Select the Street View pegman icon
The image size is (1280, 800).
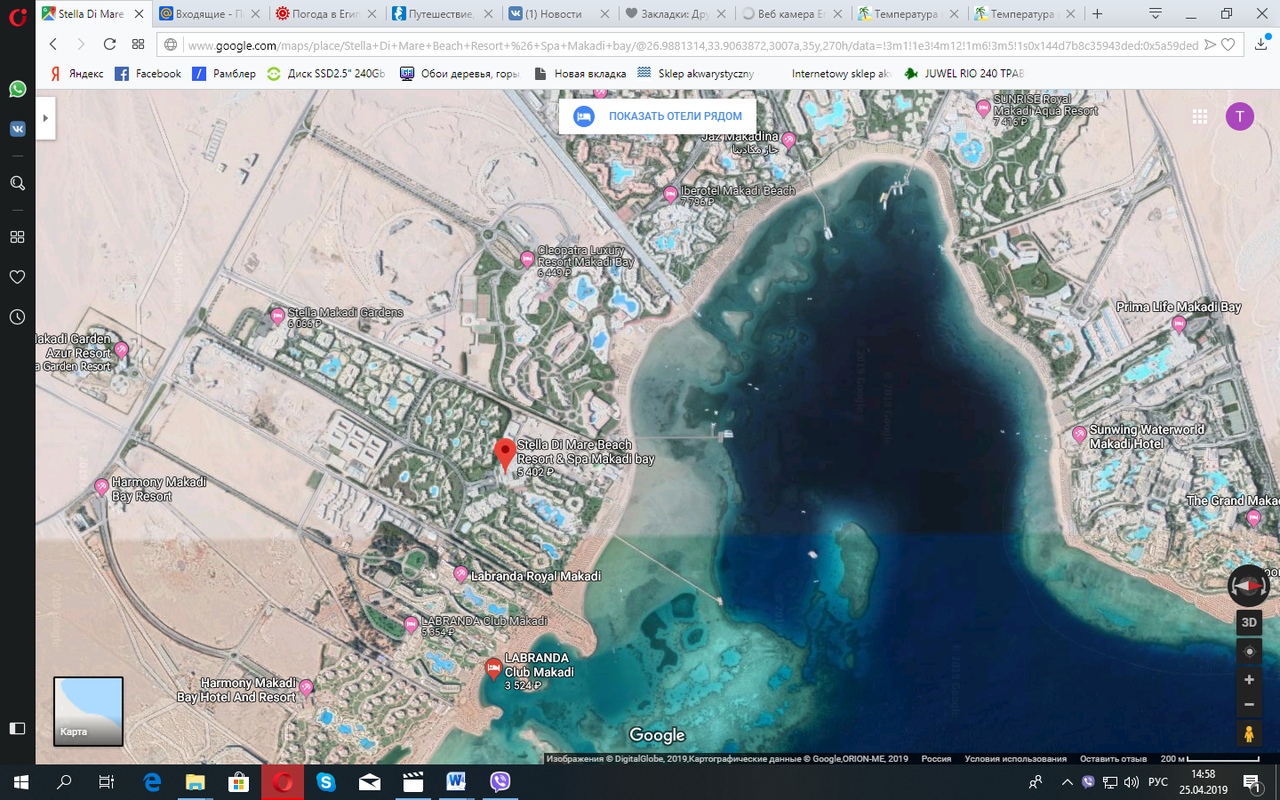(x=1249, y=735)
